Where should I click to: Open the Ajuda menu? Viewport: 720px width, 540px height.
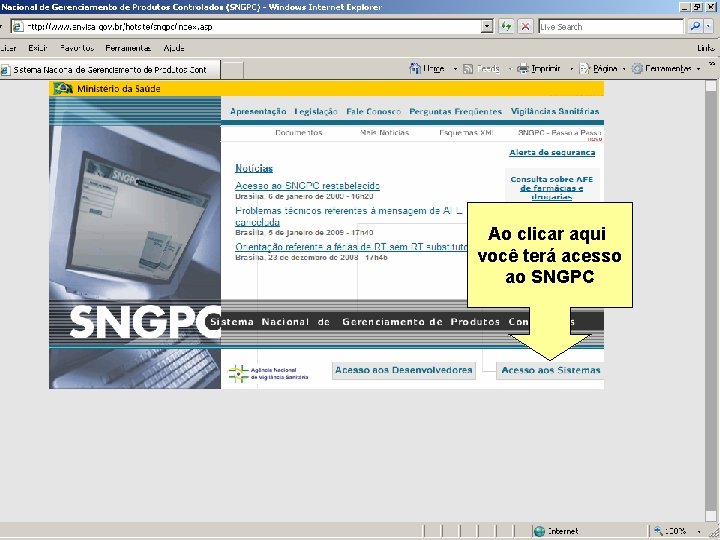[174, 48]
